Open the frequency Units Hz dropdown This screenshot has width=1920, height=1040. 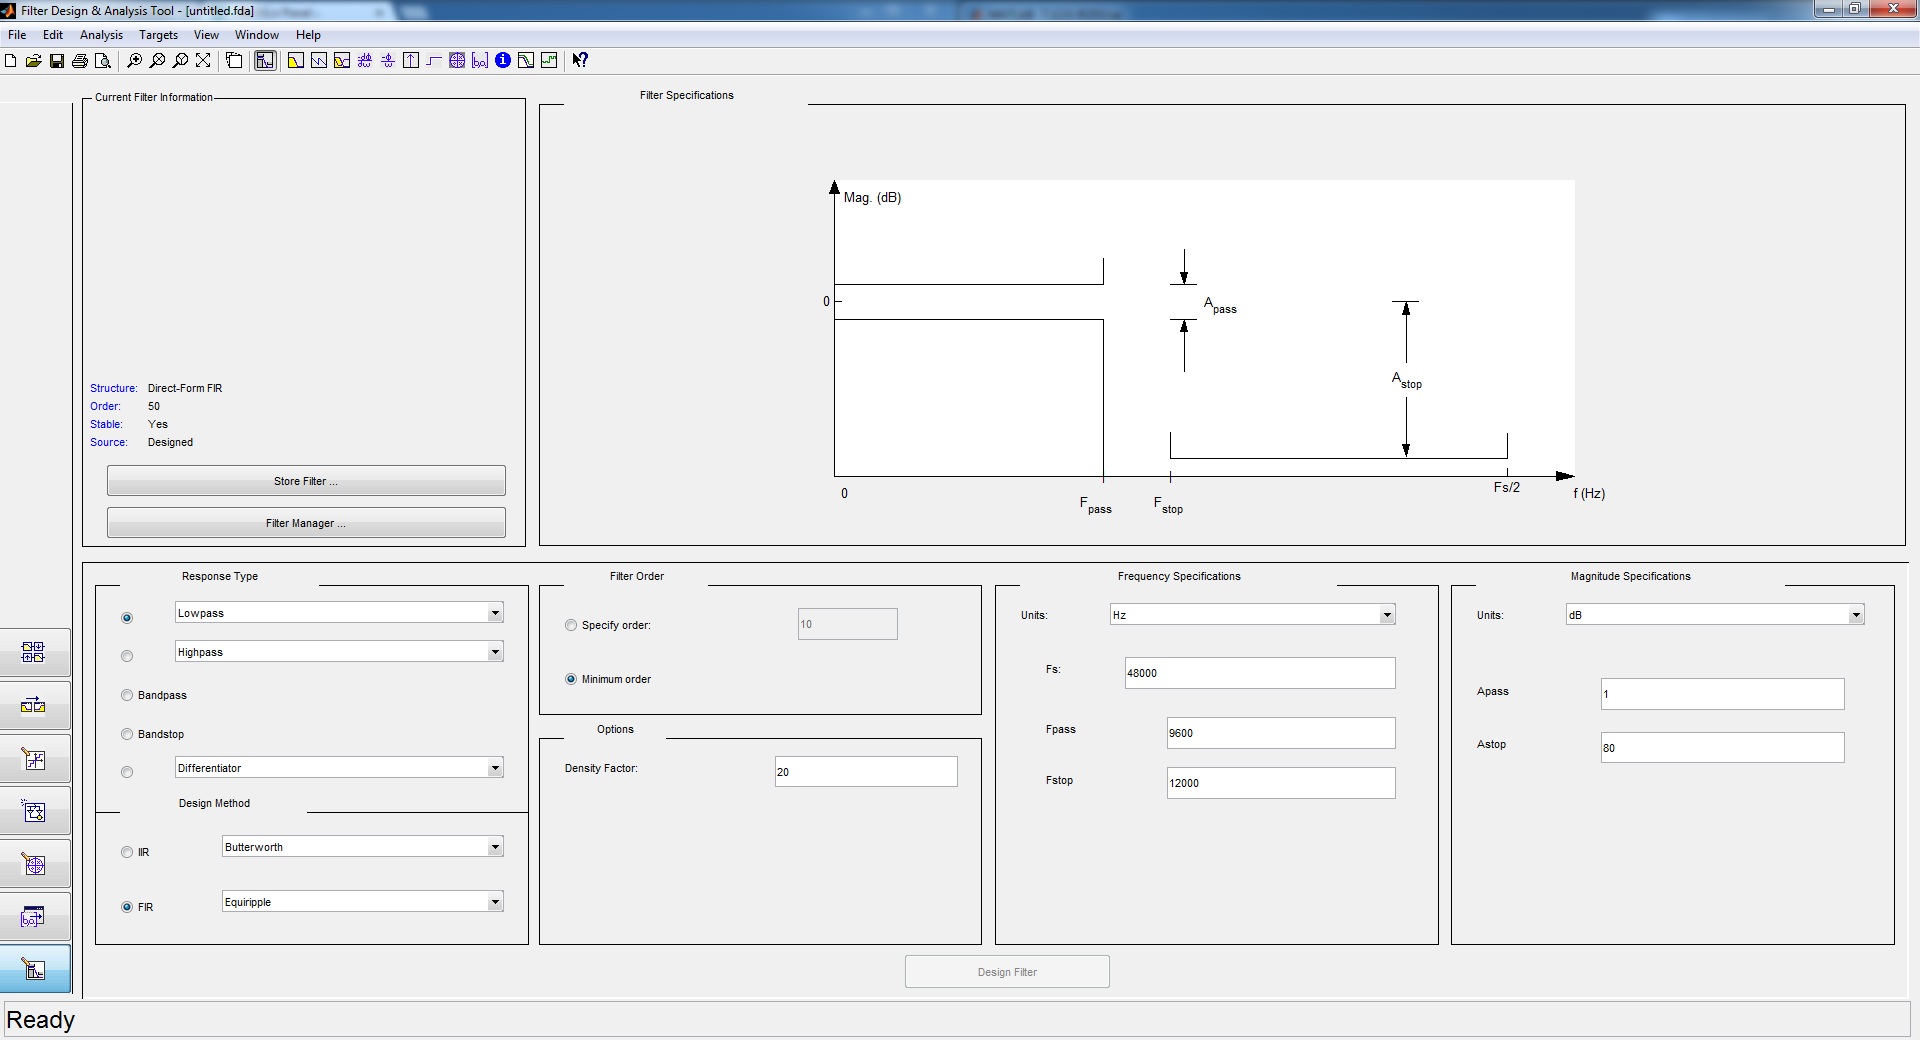click(1387, 615)
